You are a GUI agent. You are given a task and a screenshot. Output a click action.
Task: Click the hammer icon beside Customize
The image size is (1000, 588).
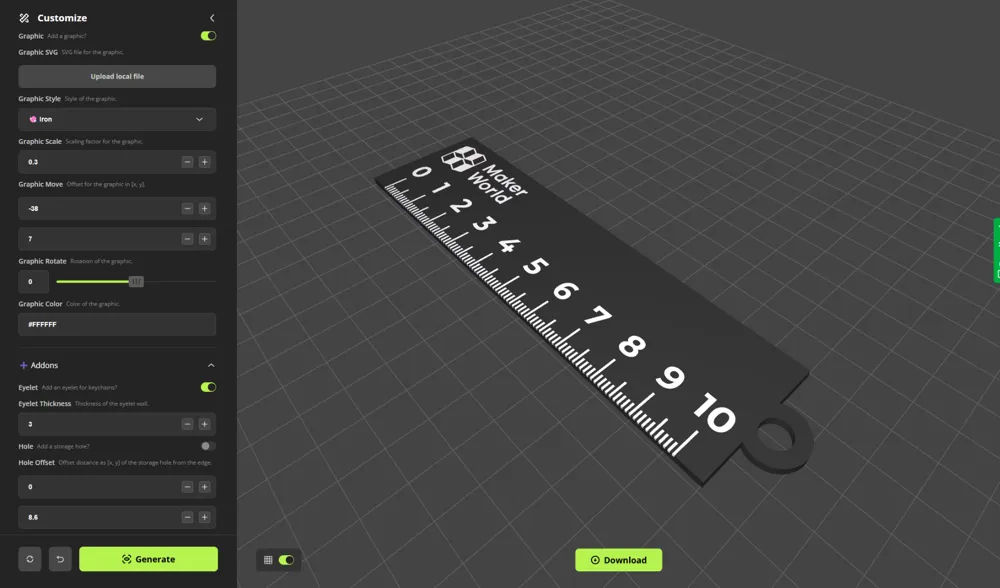[x=22, y=17]
